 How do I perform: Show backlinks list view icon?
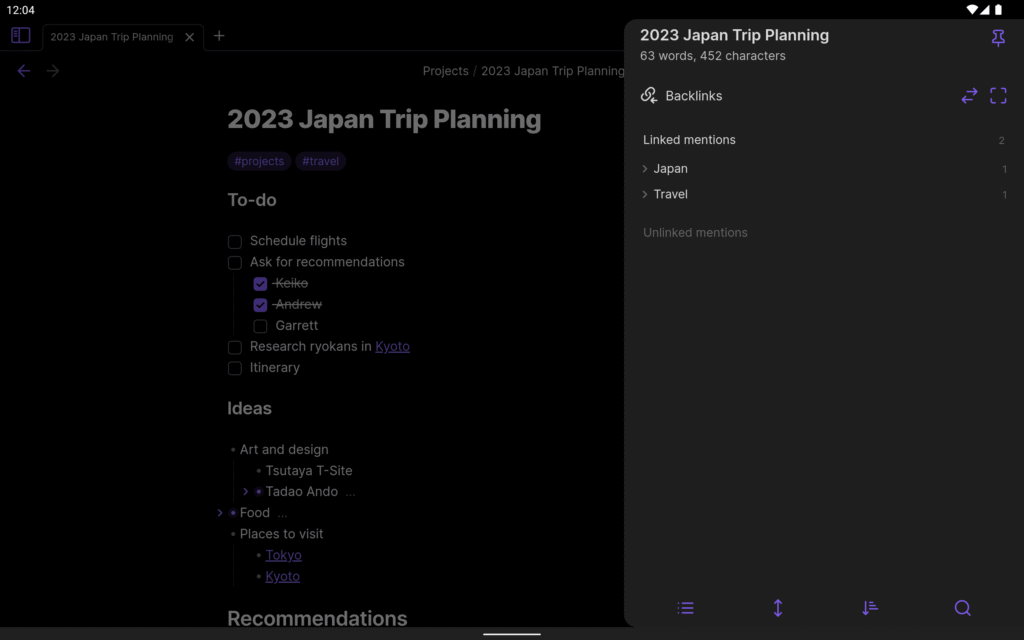click(x=685, y=607)
